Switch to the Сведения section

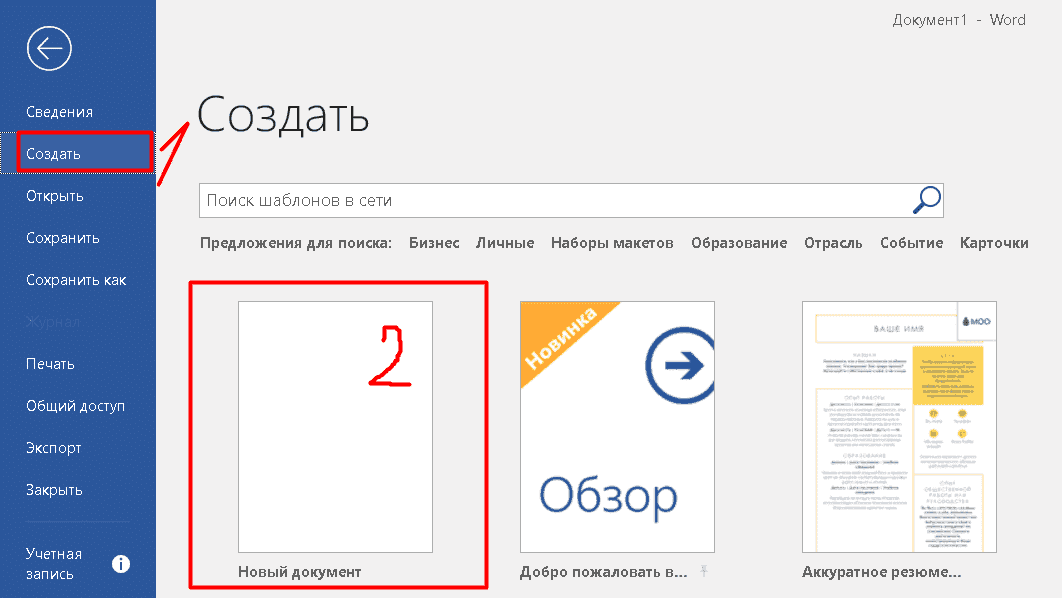click(60, 111)
